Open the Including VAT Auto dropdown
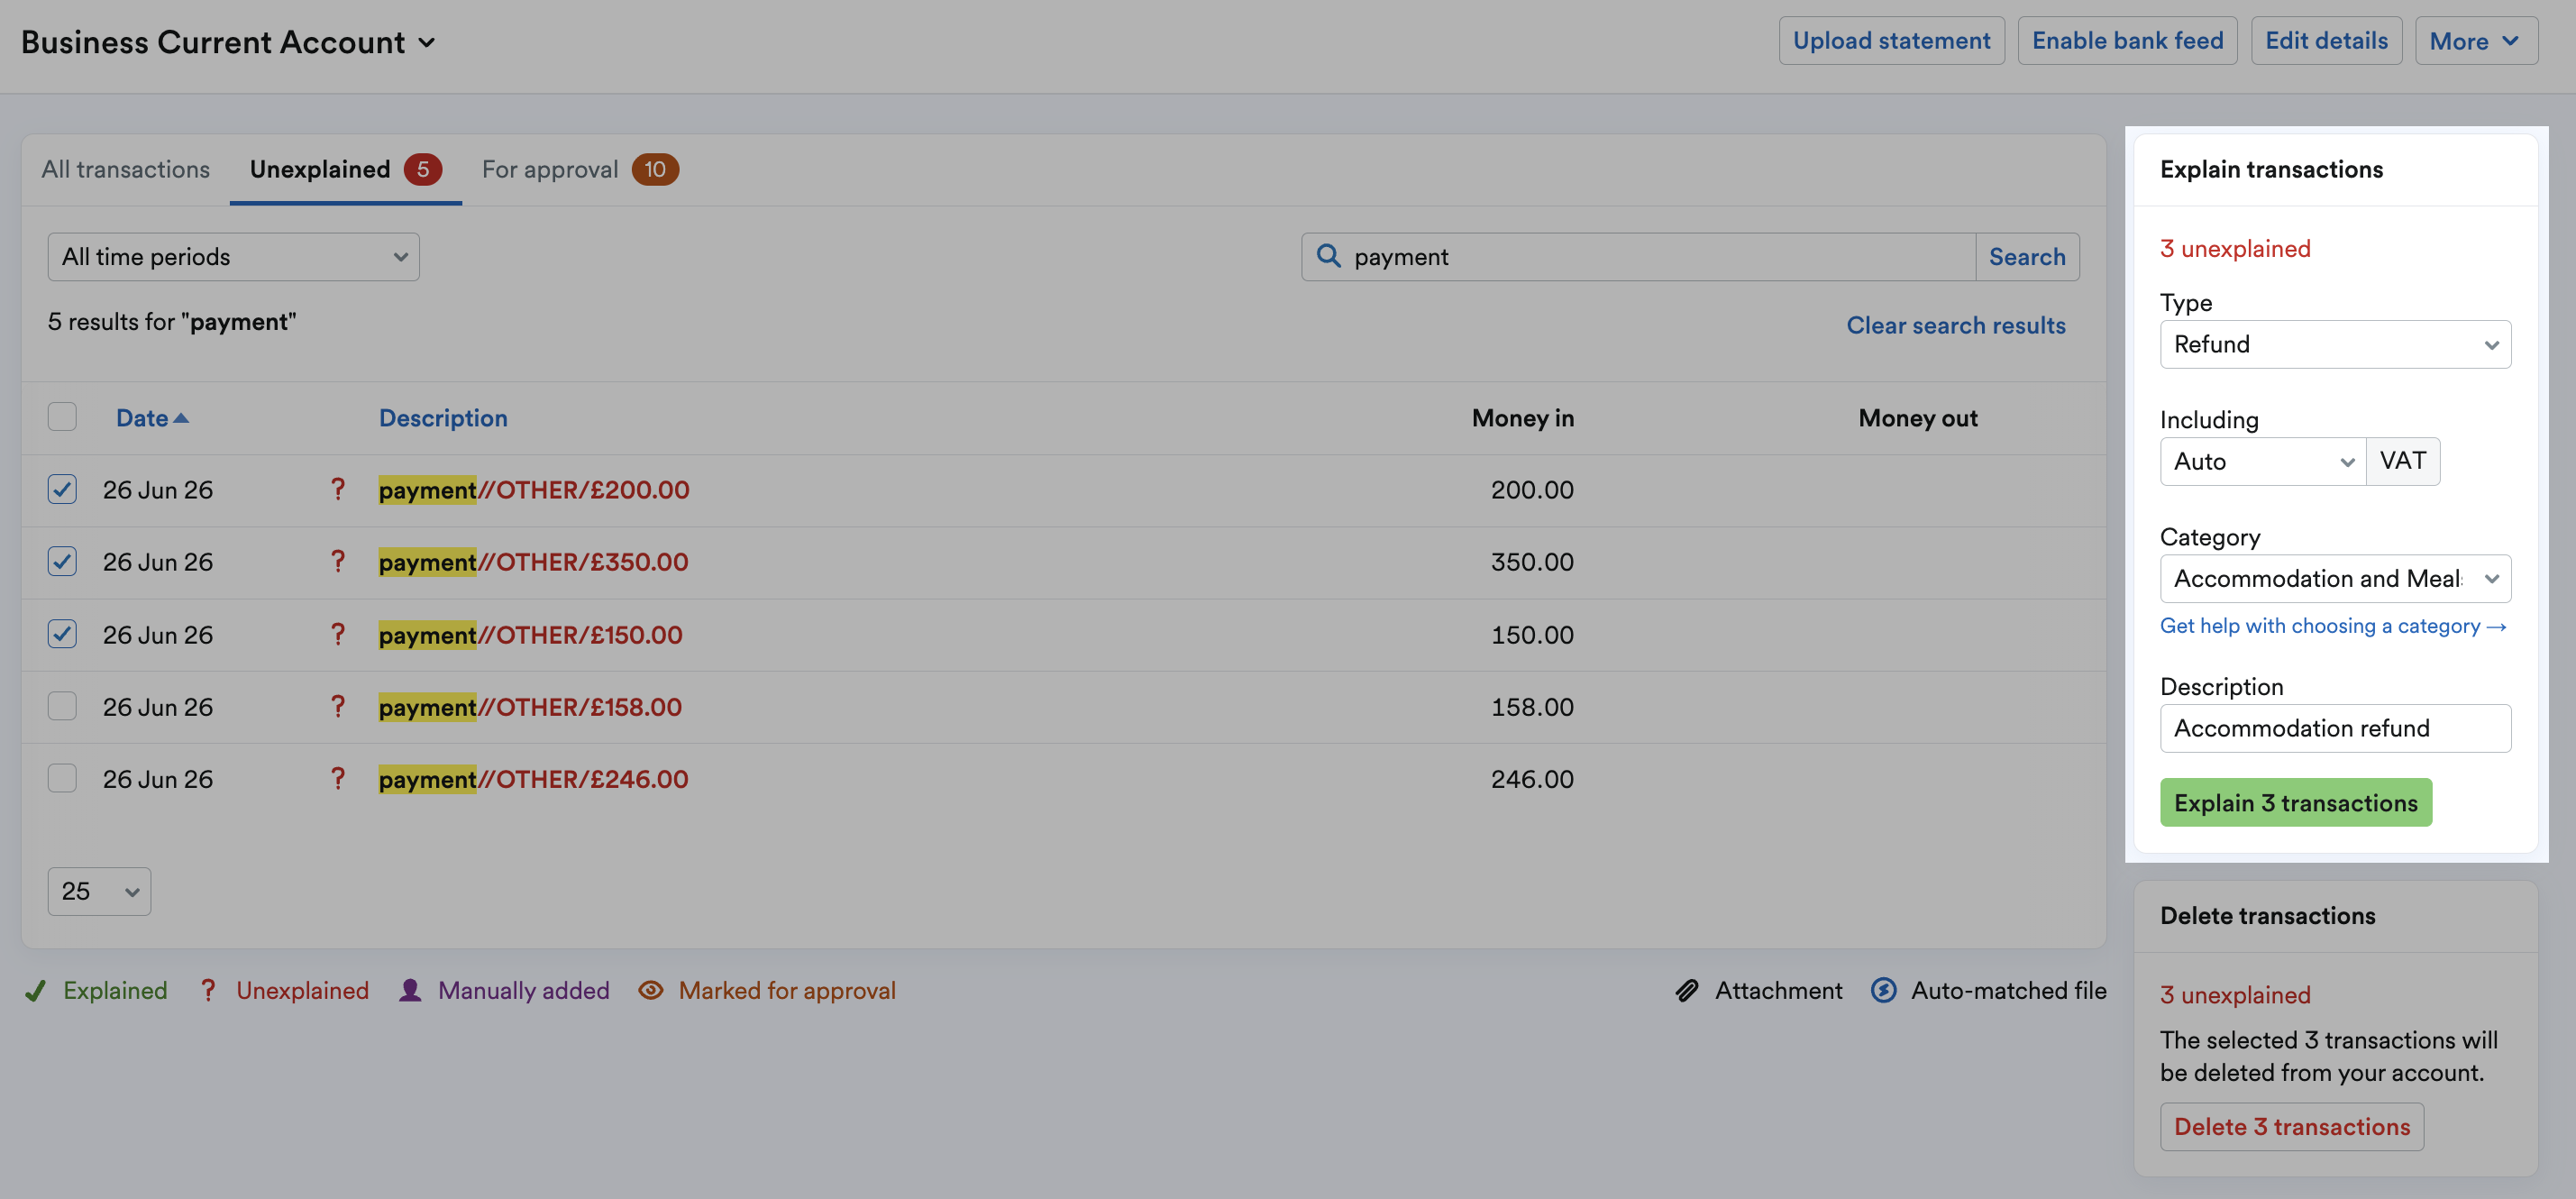 (x=2262, y=461)
